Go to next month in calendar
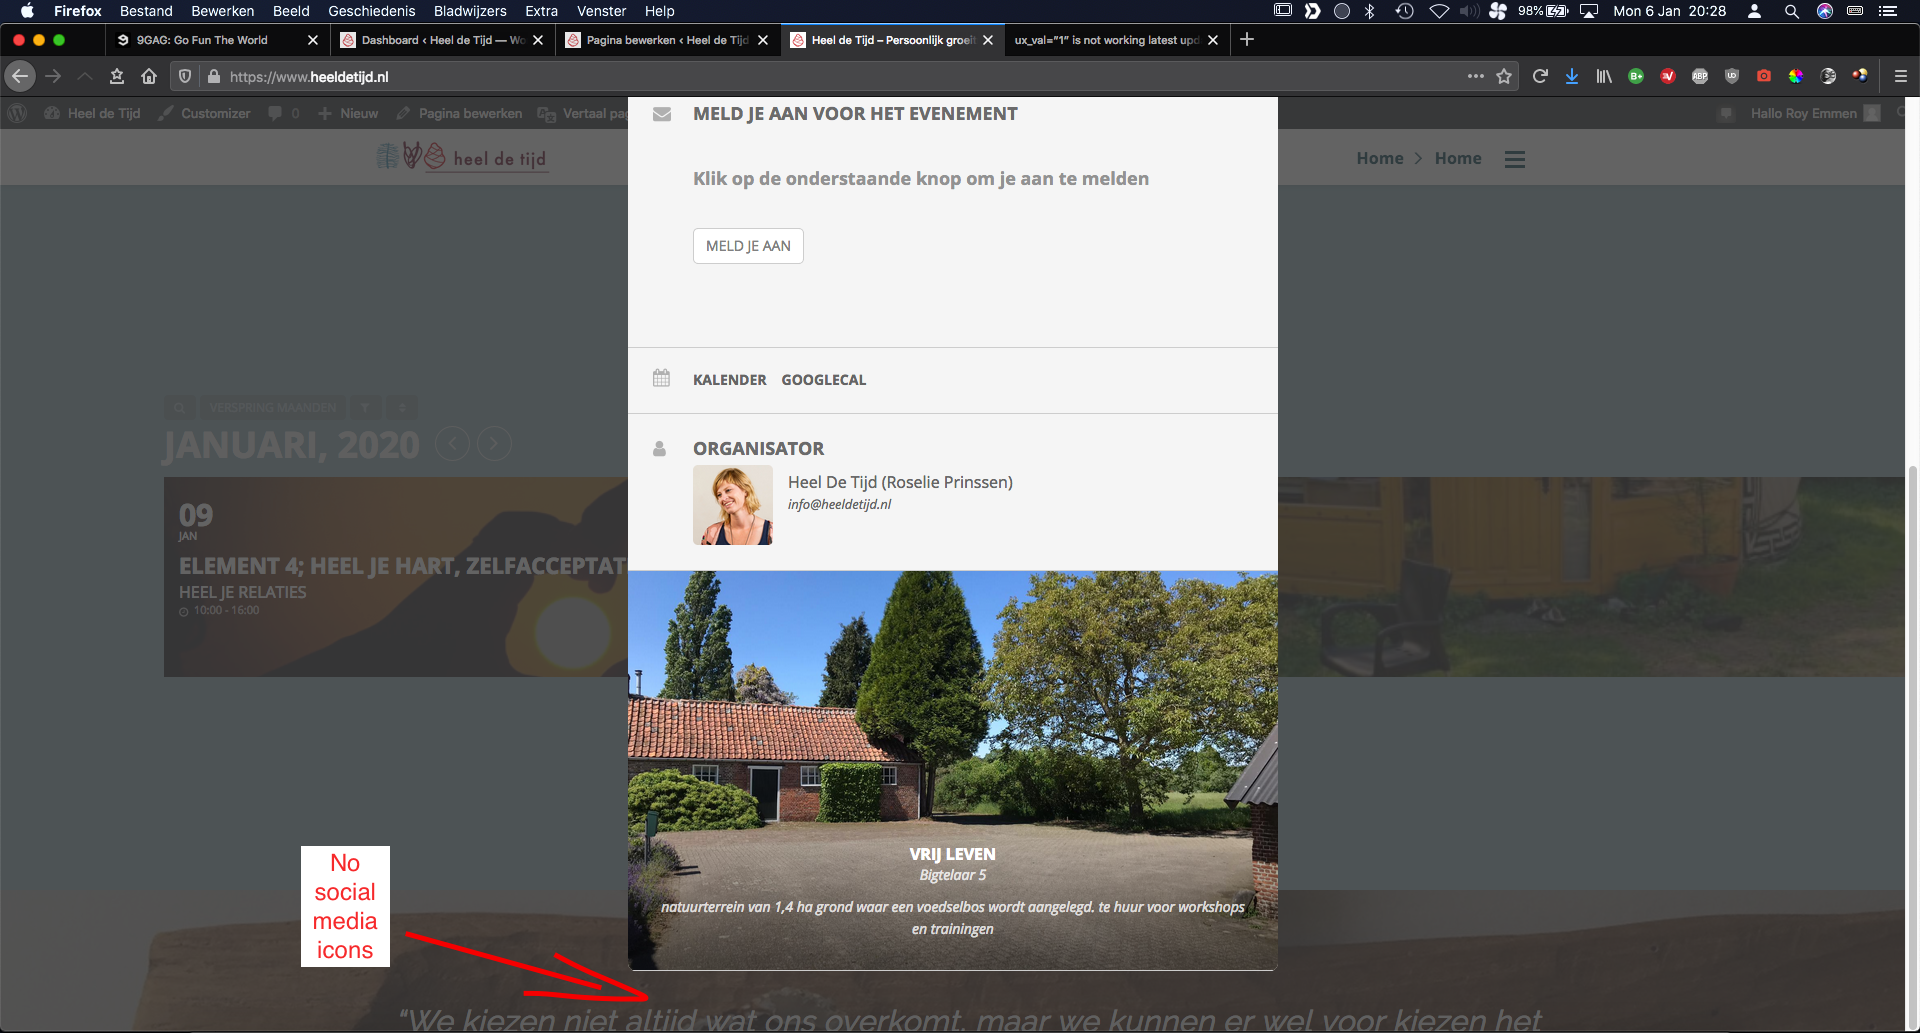The image size is (1920, 1033). coord(494,444)
